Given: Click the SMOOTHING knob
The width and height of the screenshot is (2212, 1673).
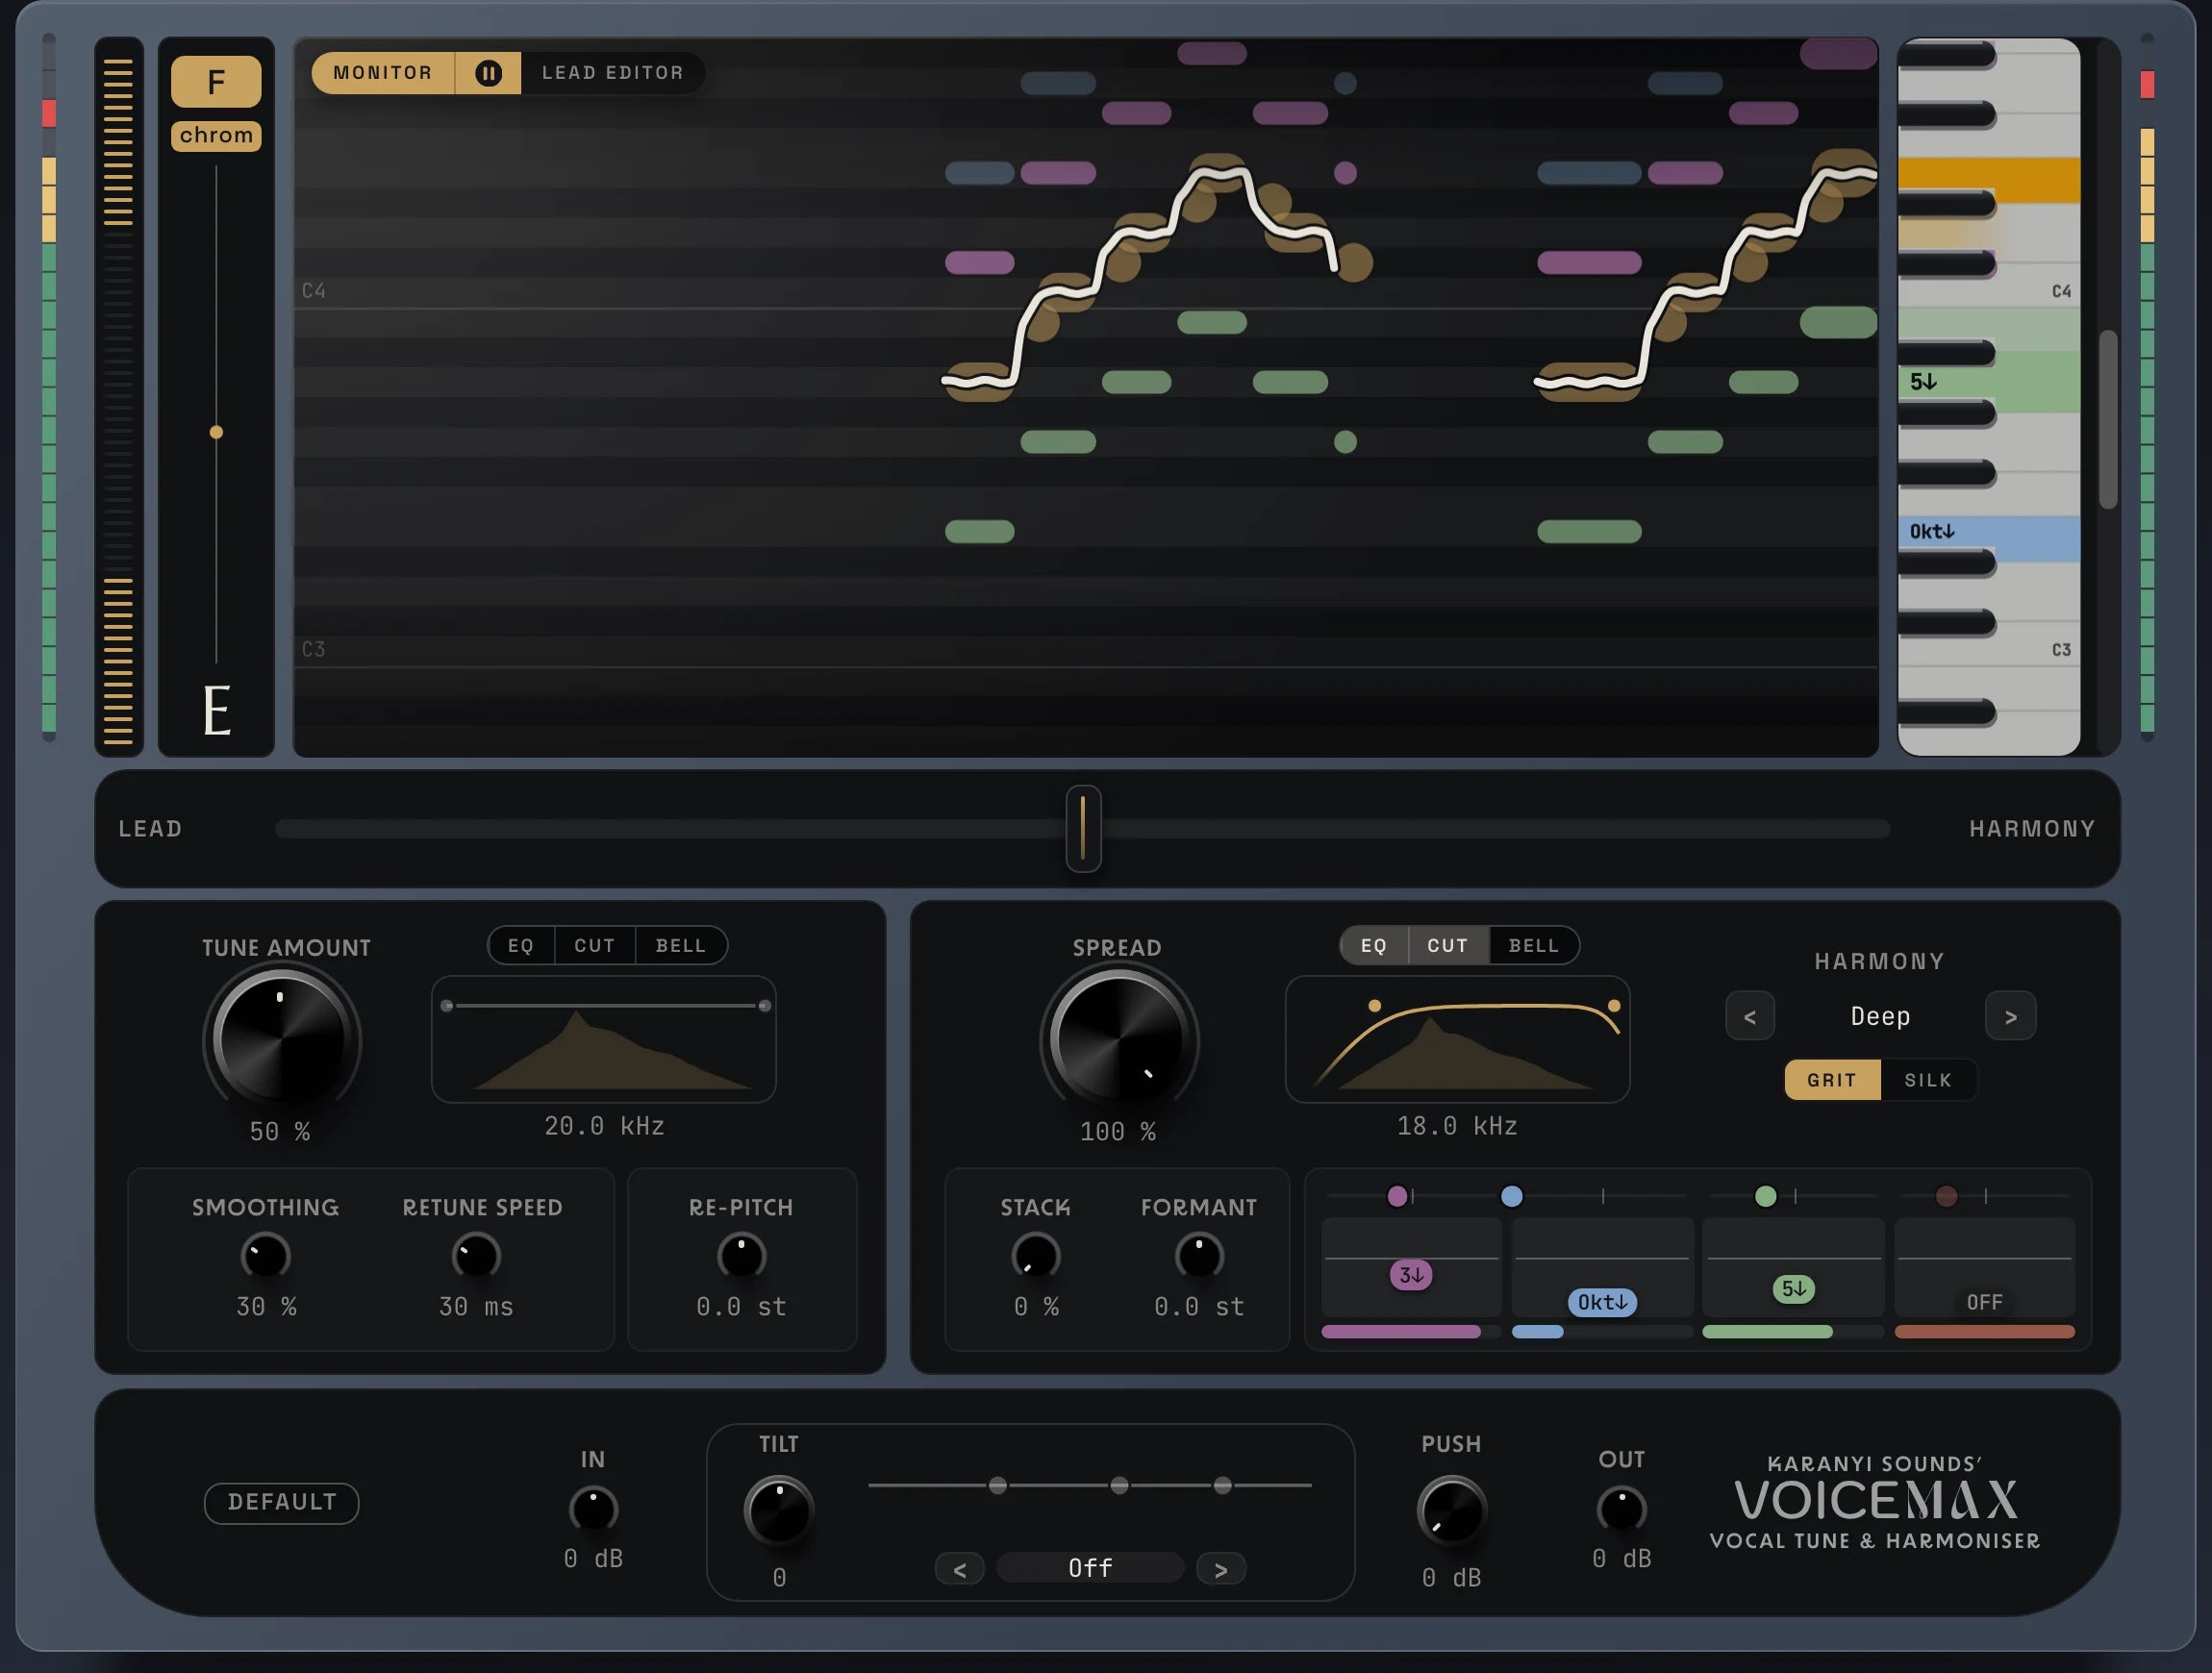Looking at the screenshot, I should (x=265, y=1256).
